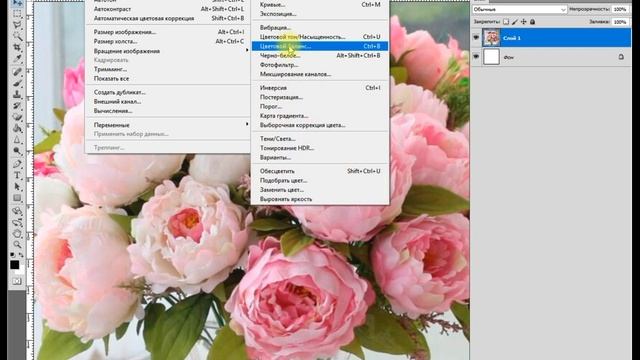This screenshot has width=640, height=360.
Task: Click the Непрозрачность opacity value field
Action: tap(620, 9)
